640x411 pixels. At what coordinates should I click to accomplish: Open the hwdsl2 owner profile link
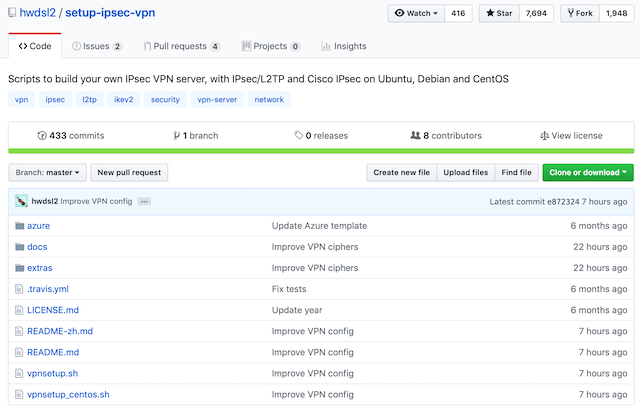(x=38, y=13)
